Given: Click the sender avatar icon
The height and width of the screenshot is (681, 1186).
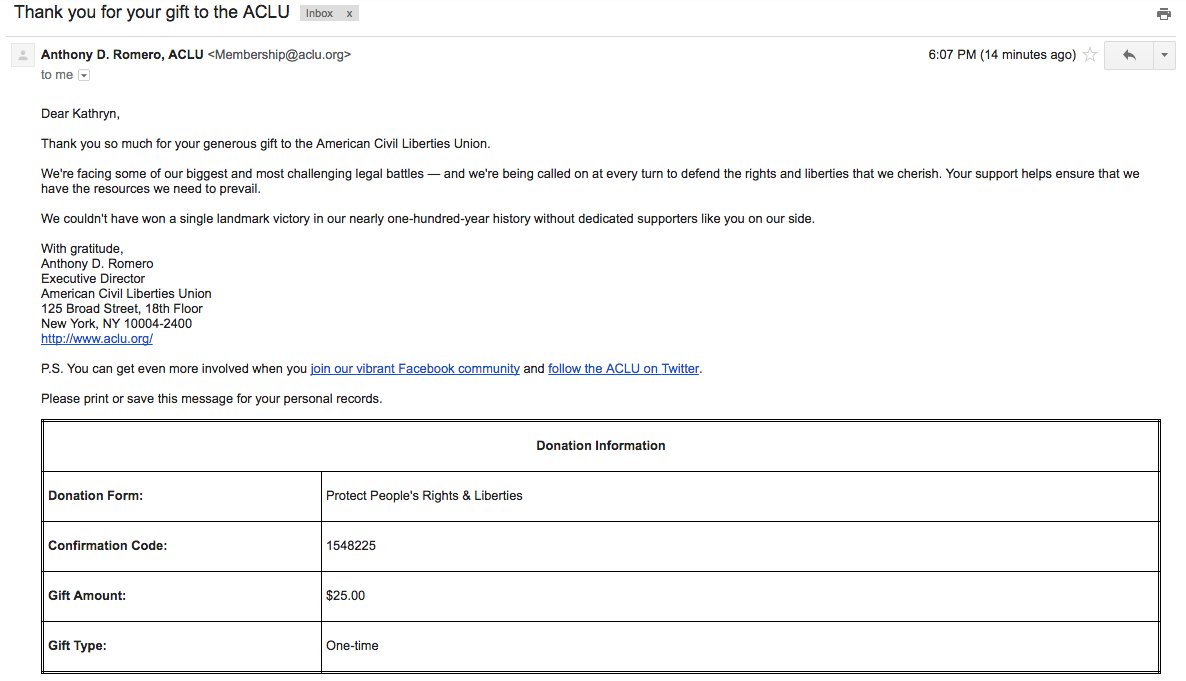Looking at the screenshot, I should tap(23, 55).
